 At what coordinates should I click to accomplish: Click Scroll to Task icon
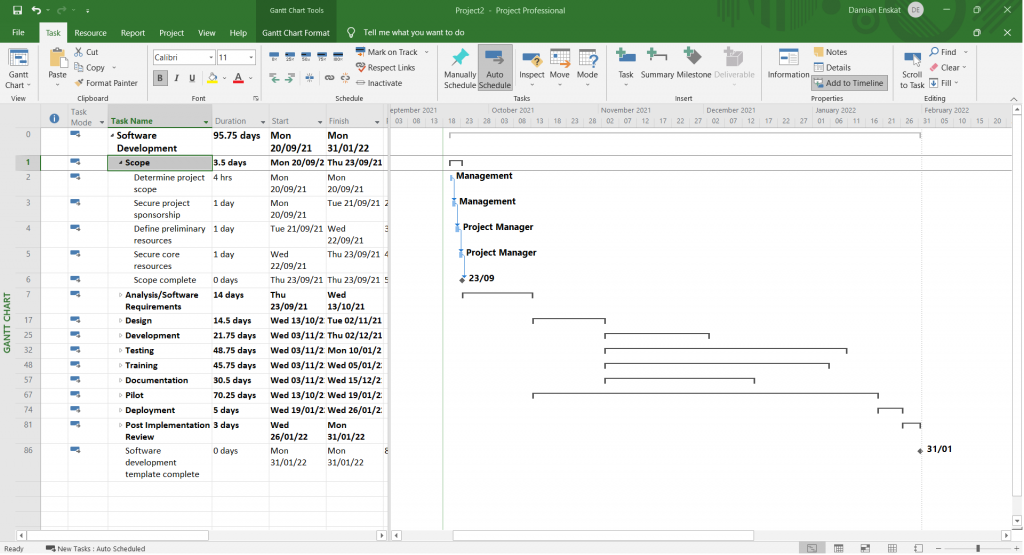click(912, 60)
